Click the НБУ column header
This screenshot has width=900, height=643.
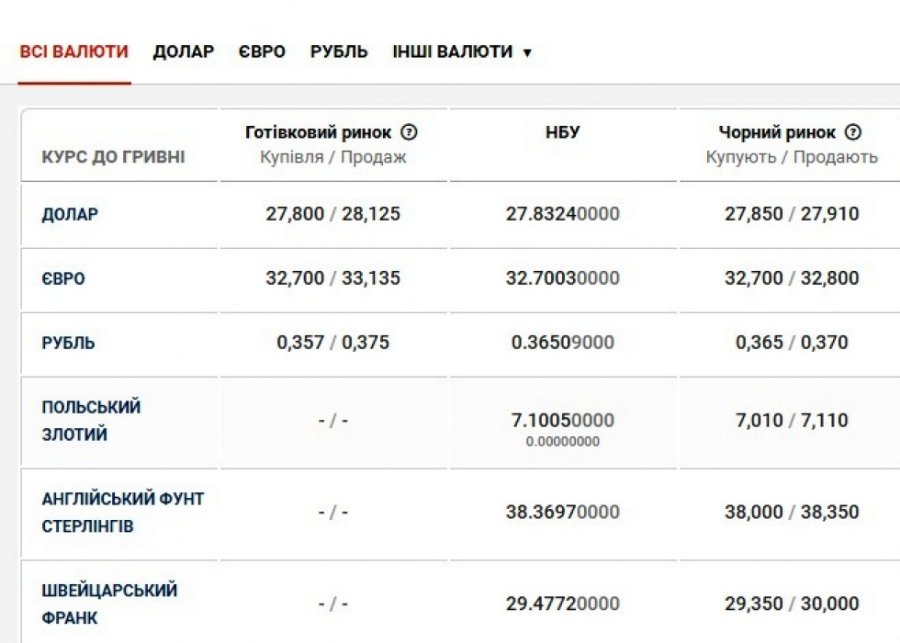[563, 132]
